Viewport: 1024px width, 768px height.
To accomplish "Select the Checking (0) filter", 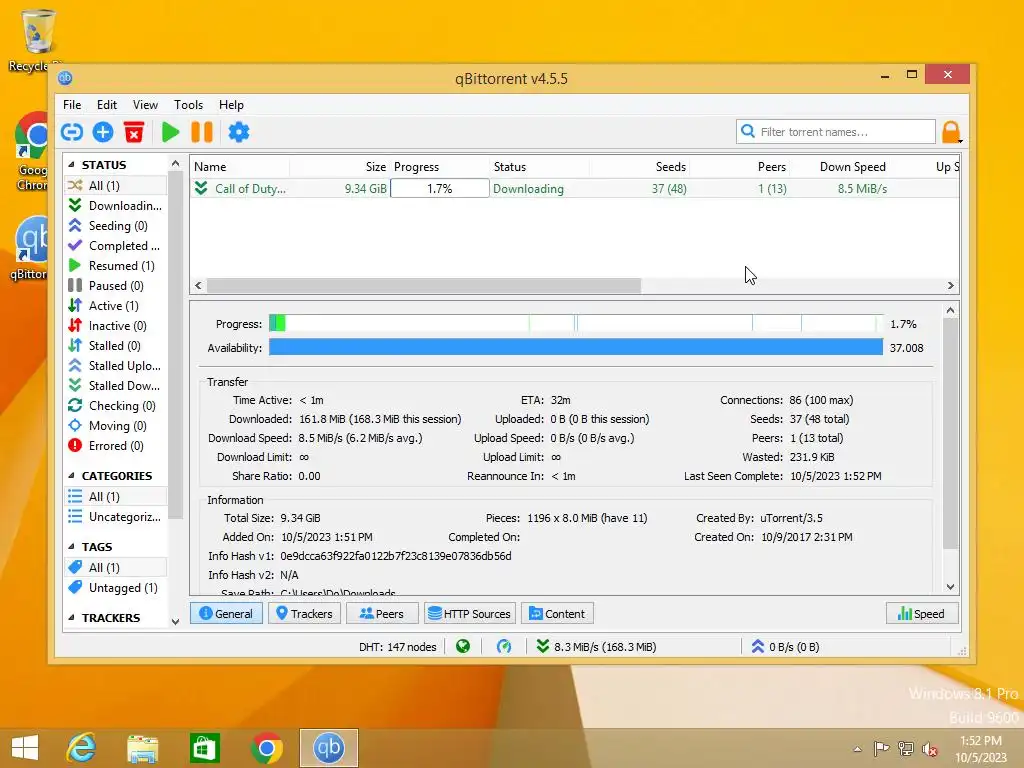I will pos(116,406).
